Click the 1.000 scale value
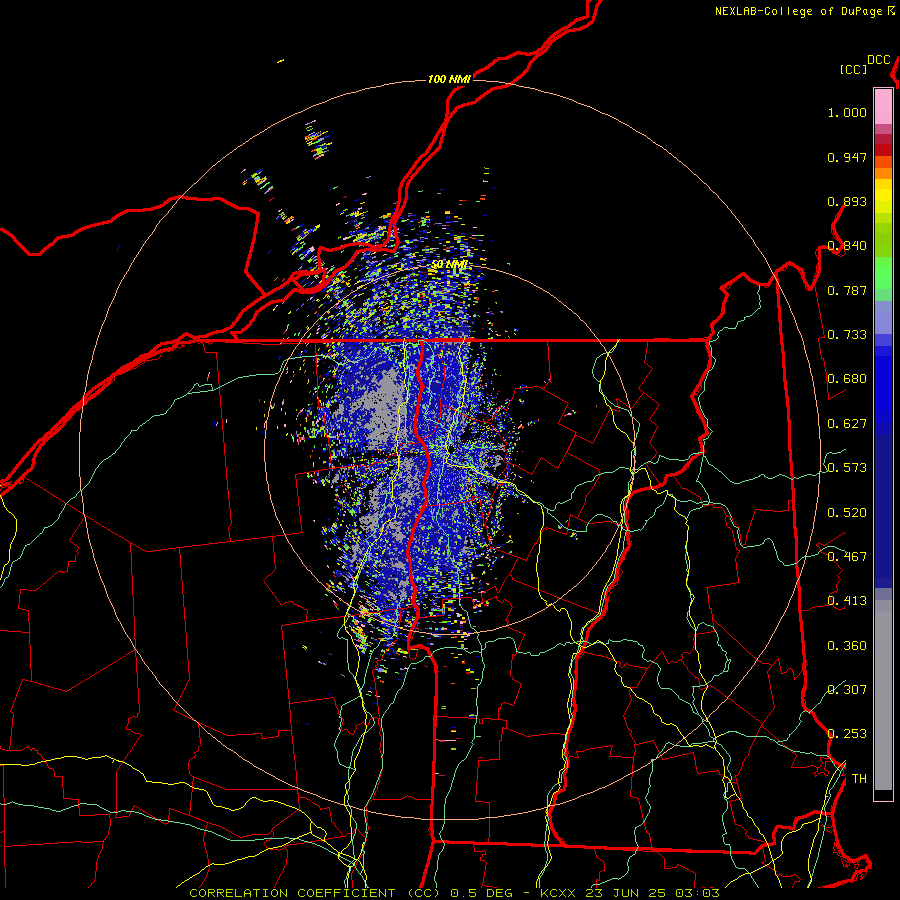Image resolution: width=900 pixels, height=900 pixels. pyautogui.click(x=847, y=113)
